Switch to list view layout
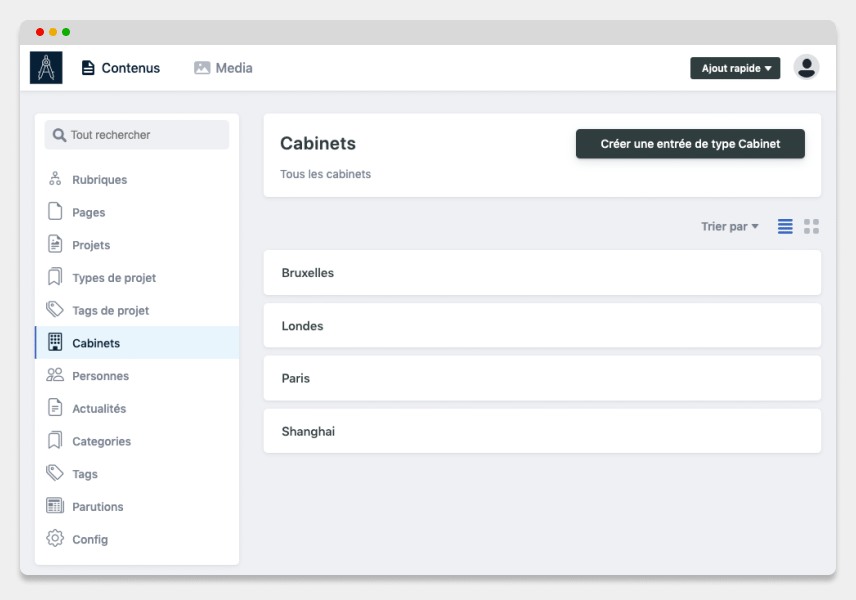 coord(785,227)
